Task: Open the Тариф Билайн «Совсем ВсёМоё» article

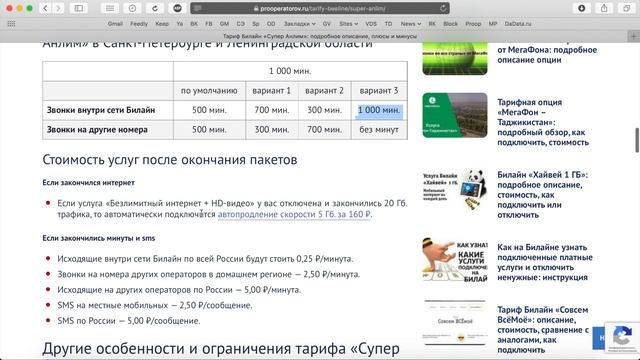Action: pos(543,329)
